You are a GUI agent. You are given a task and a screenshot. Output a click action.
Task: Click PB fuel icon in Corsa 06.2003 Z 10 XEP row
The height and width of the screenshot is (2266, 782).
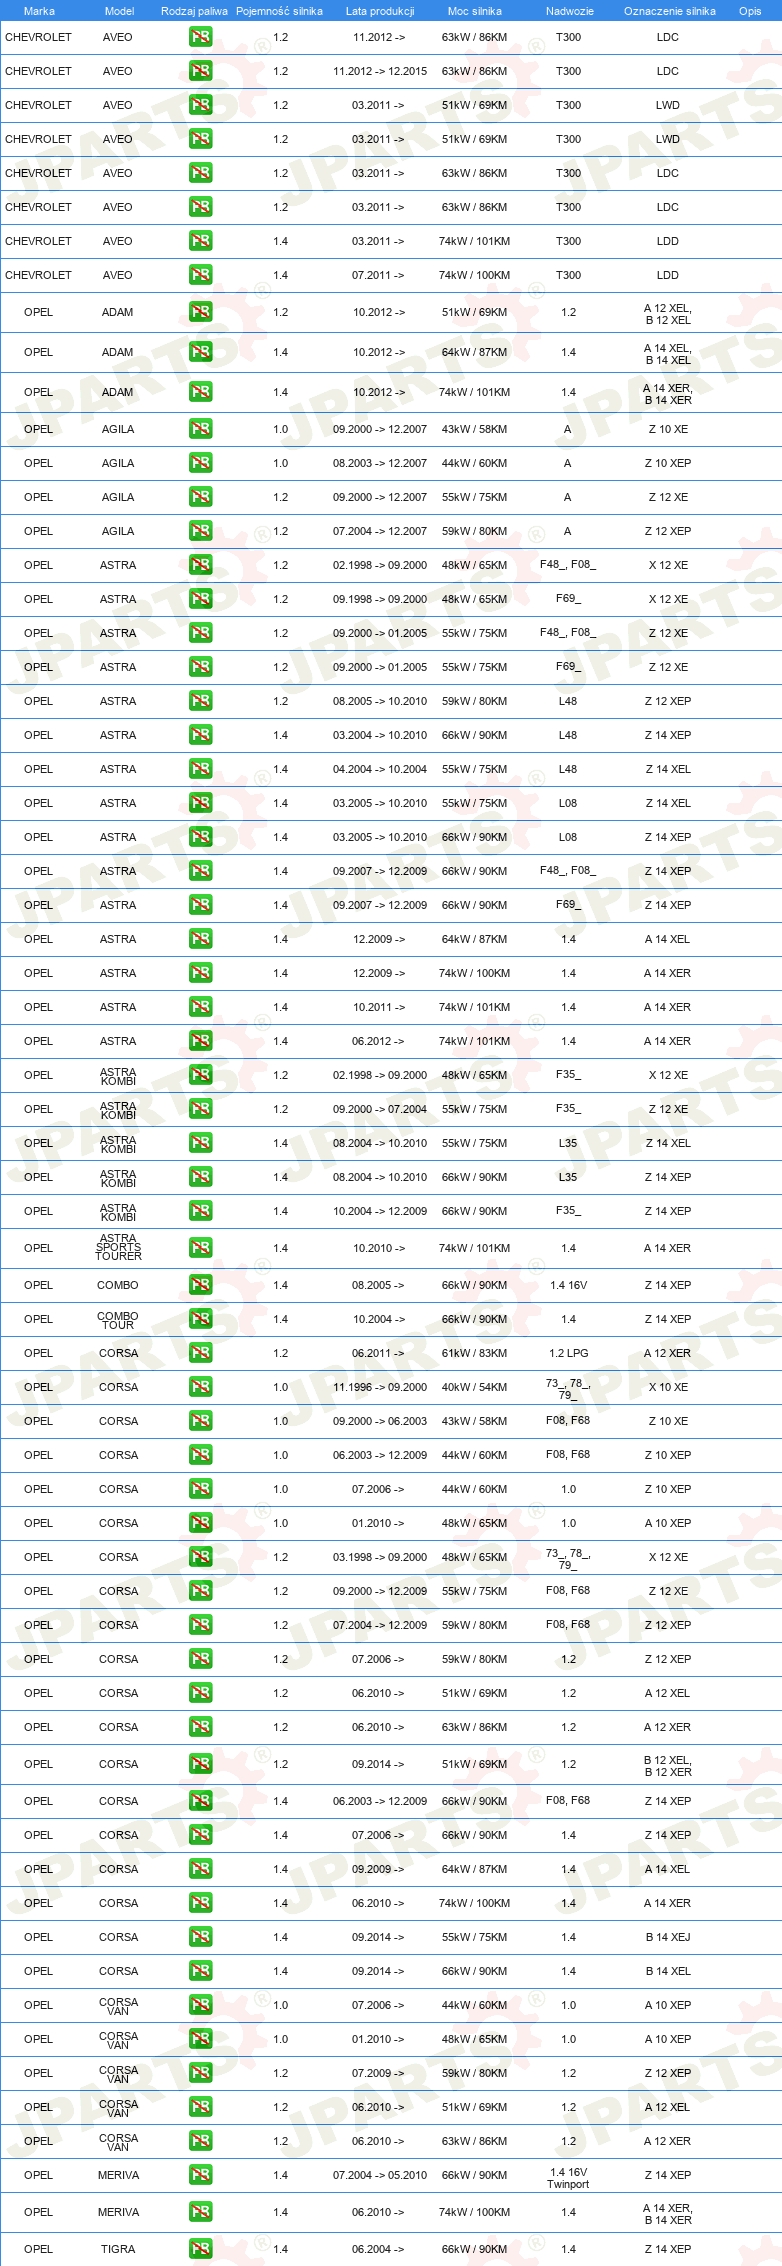(x=200, y=1455)
